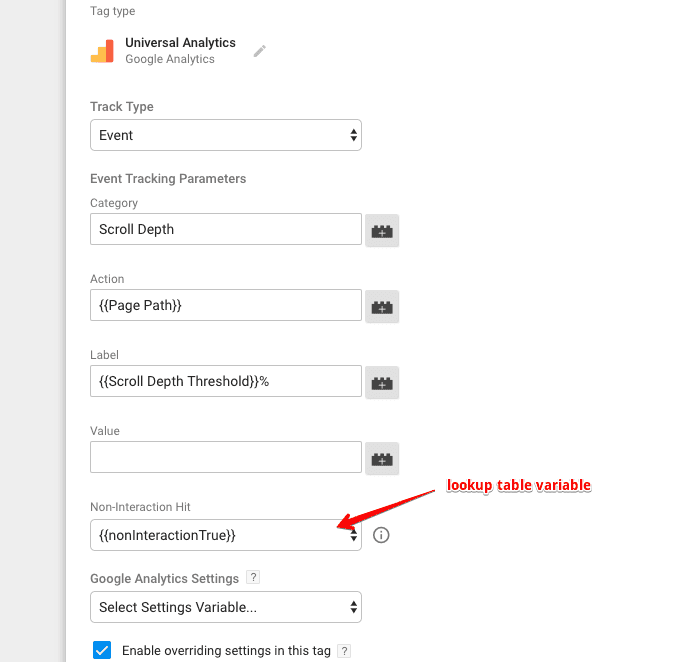Click the empty Value input field

pyautogui.click(x=226, y=457)
